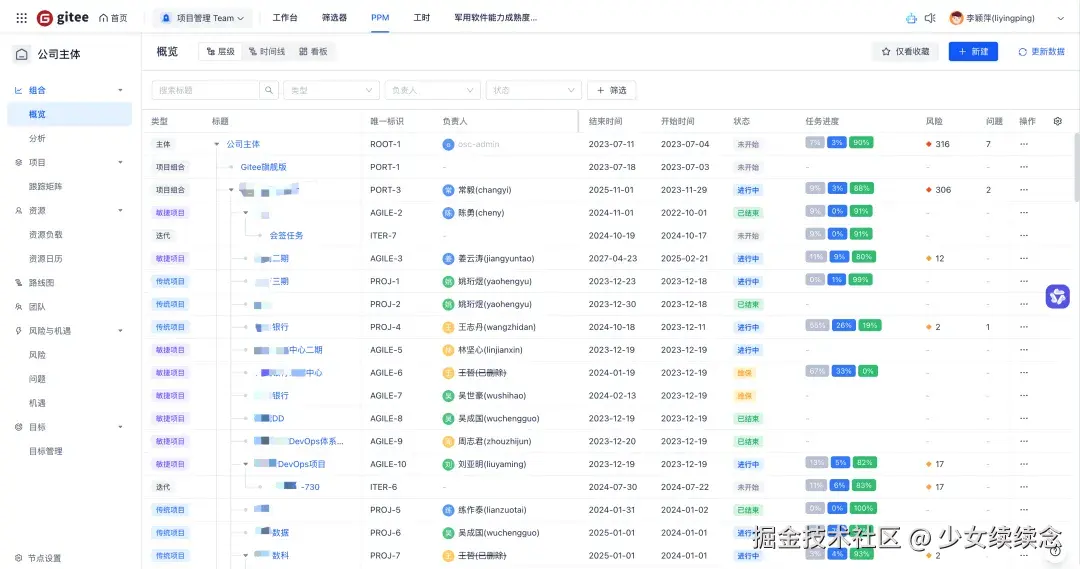Switch to 看板 board view
Screen dimensions: 1080x569
pos(313,52)
